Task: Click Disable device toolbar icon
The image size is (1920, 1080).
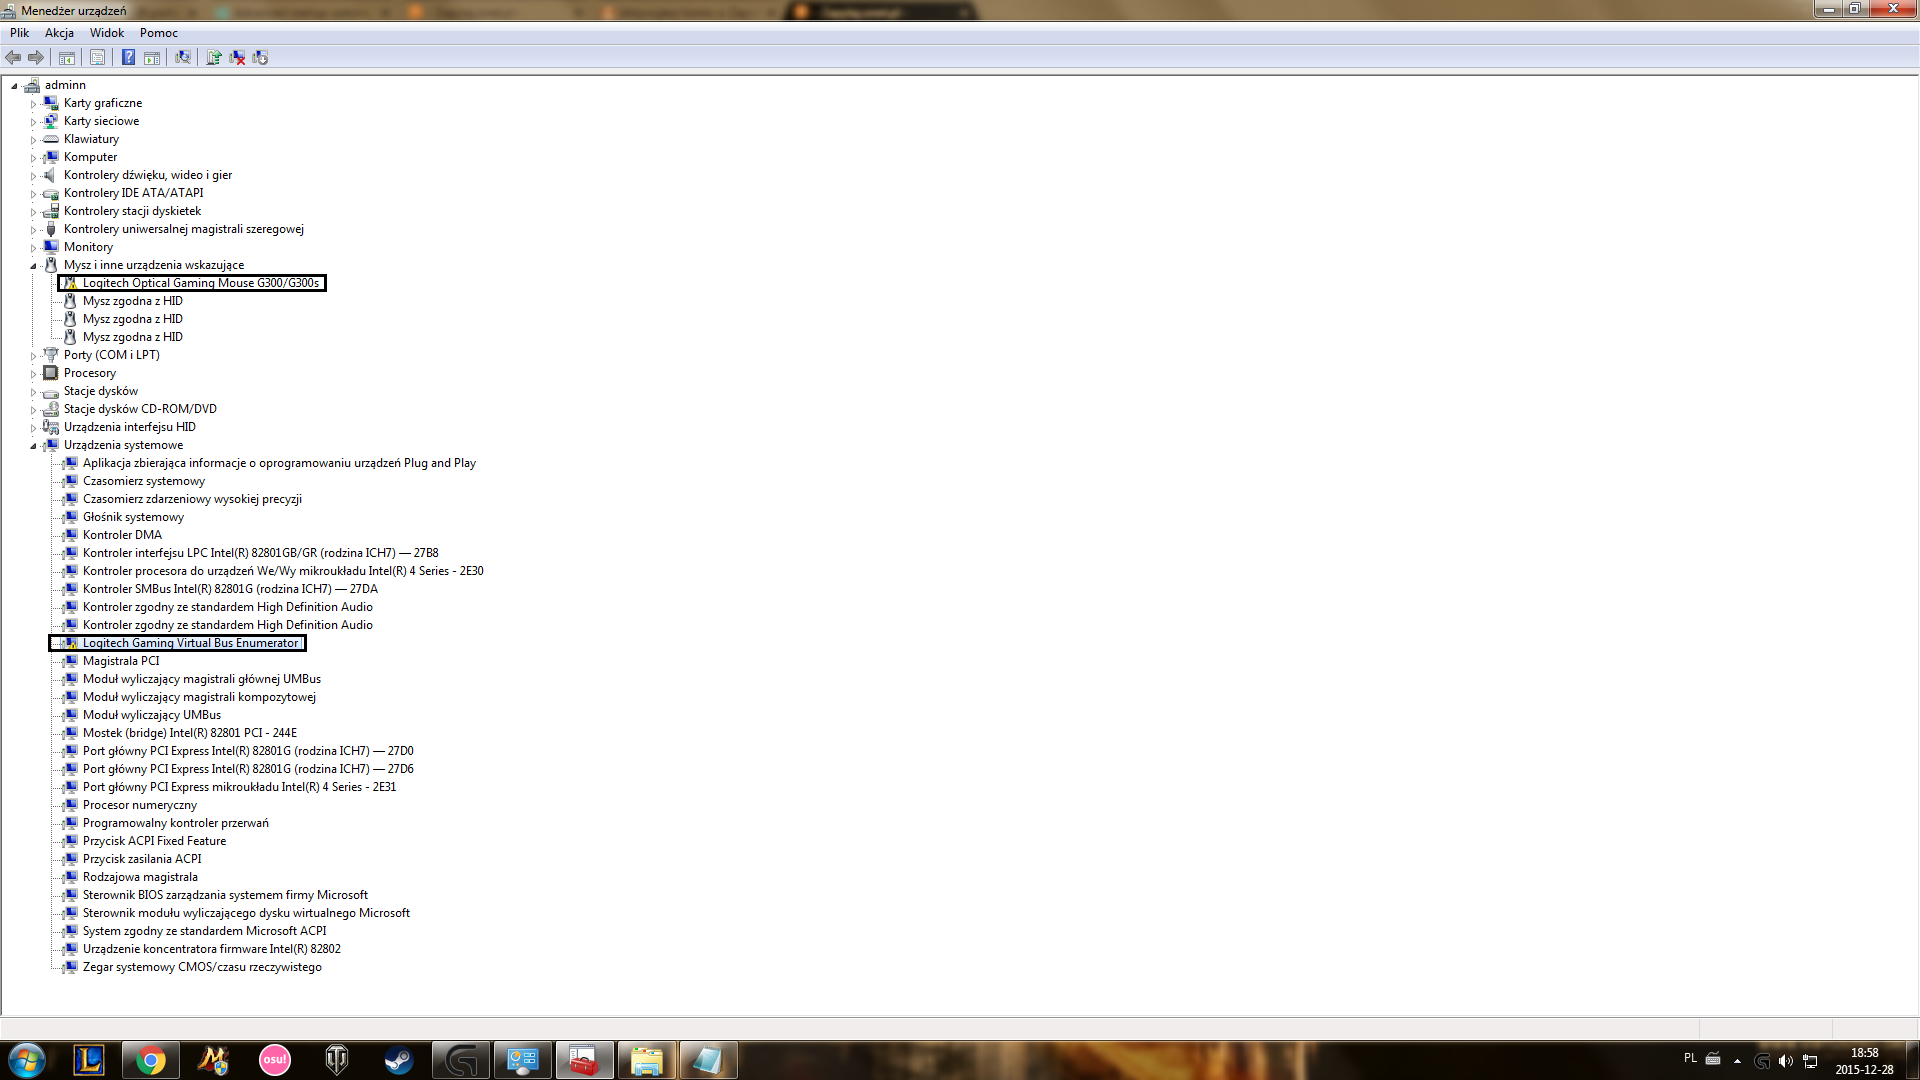Action: click(x=260, y=57)
